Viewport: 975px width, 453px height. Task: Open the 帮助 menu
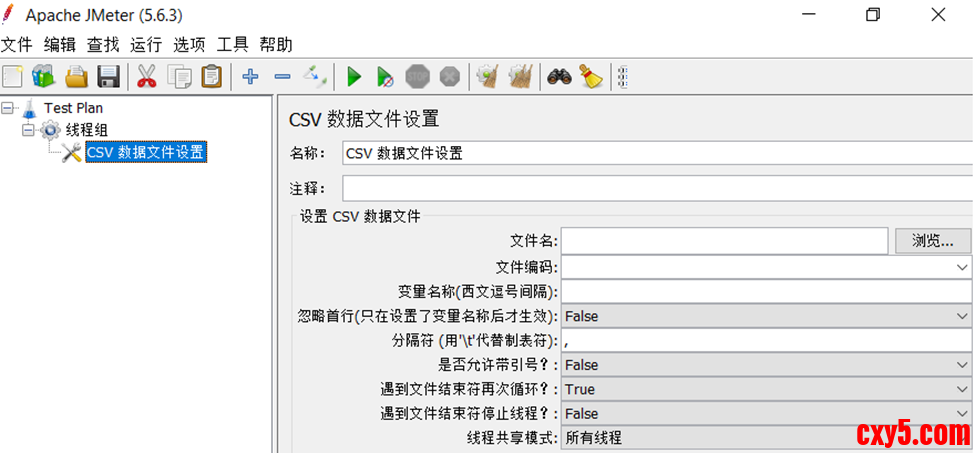pos(276,45)
